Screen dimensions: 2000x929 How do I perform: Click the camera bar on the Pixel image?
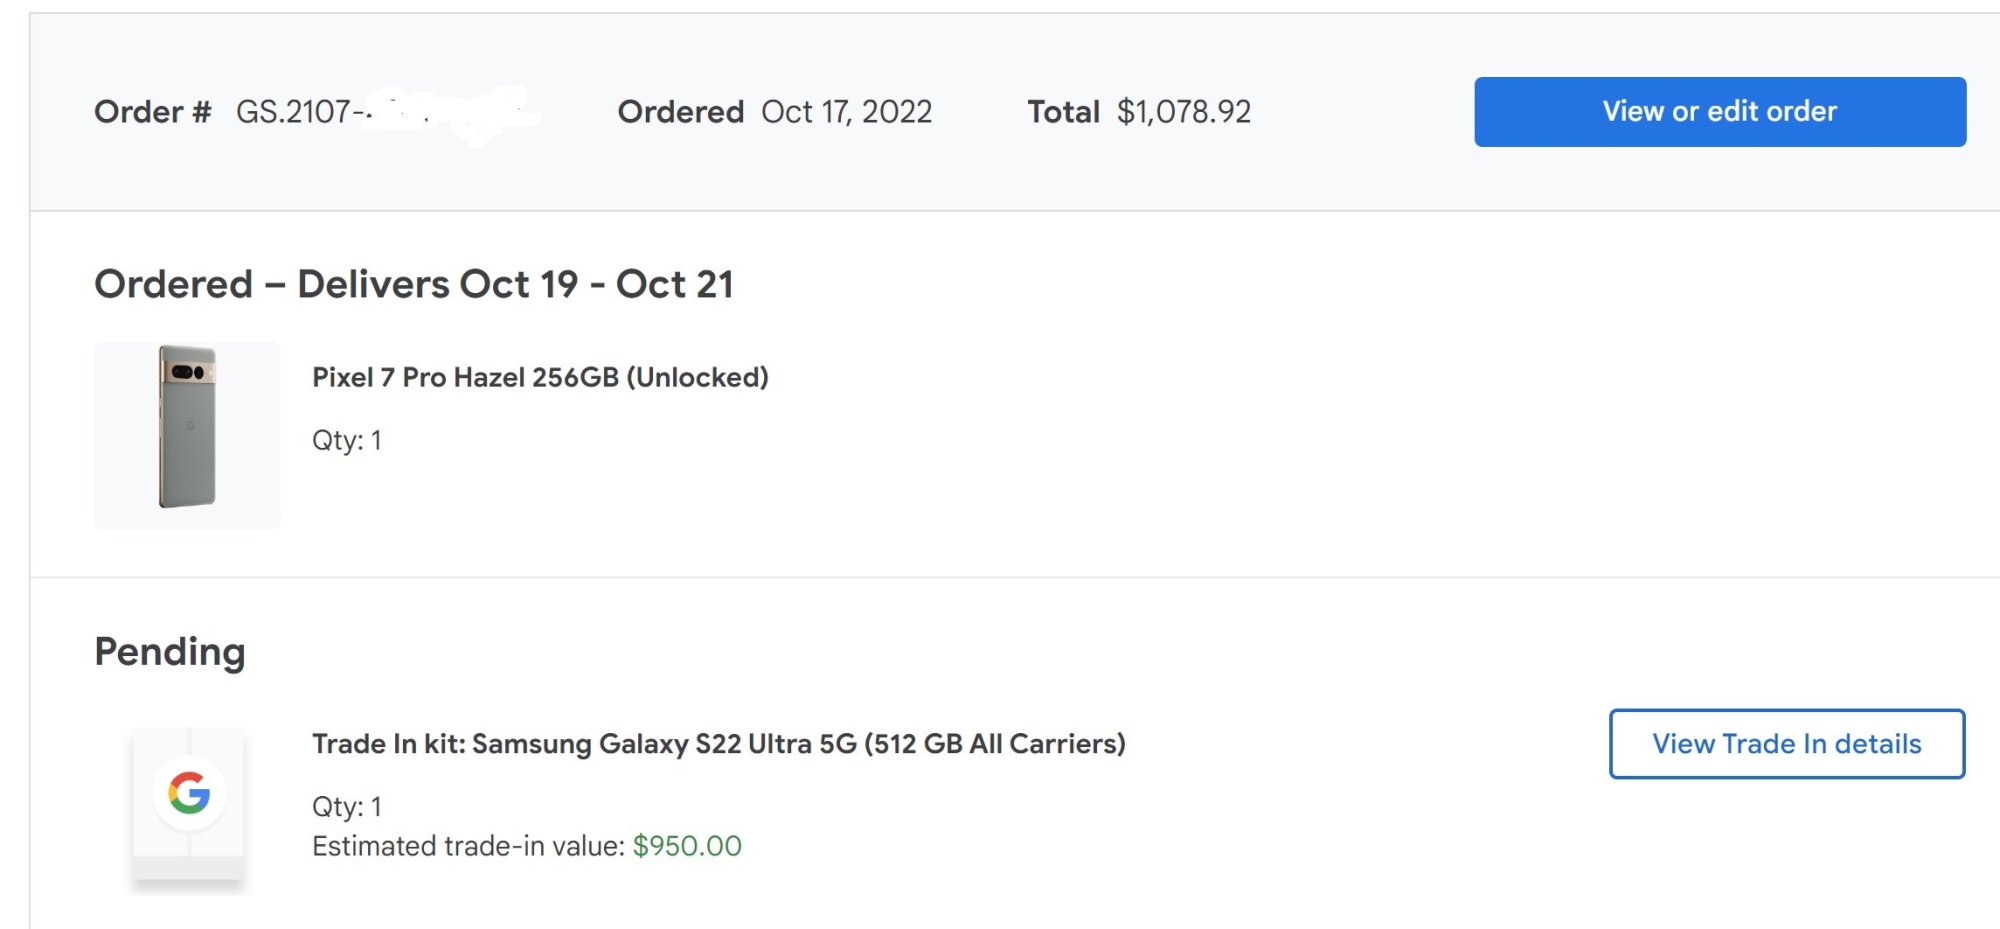click(x=188, y=372)
